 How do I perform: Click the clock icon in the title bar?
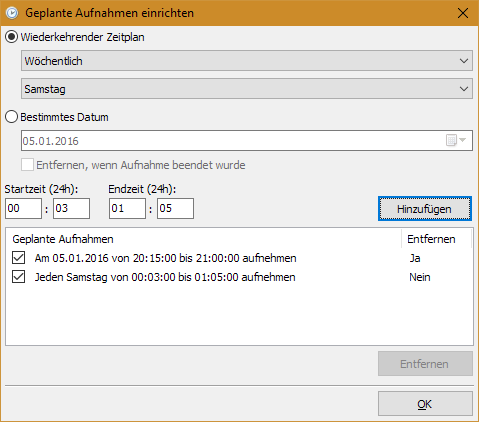[x=12, y=13]
